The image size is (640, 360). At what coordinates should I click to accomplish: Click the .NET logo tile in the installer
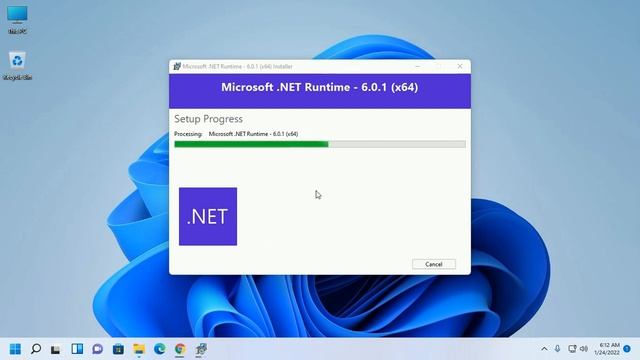(208, 216)
